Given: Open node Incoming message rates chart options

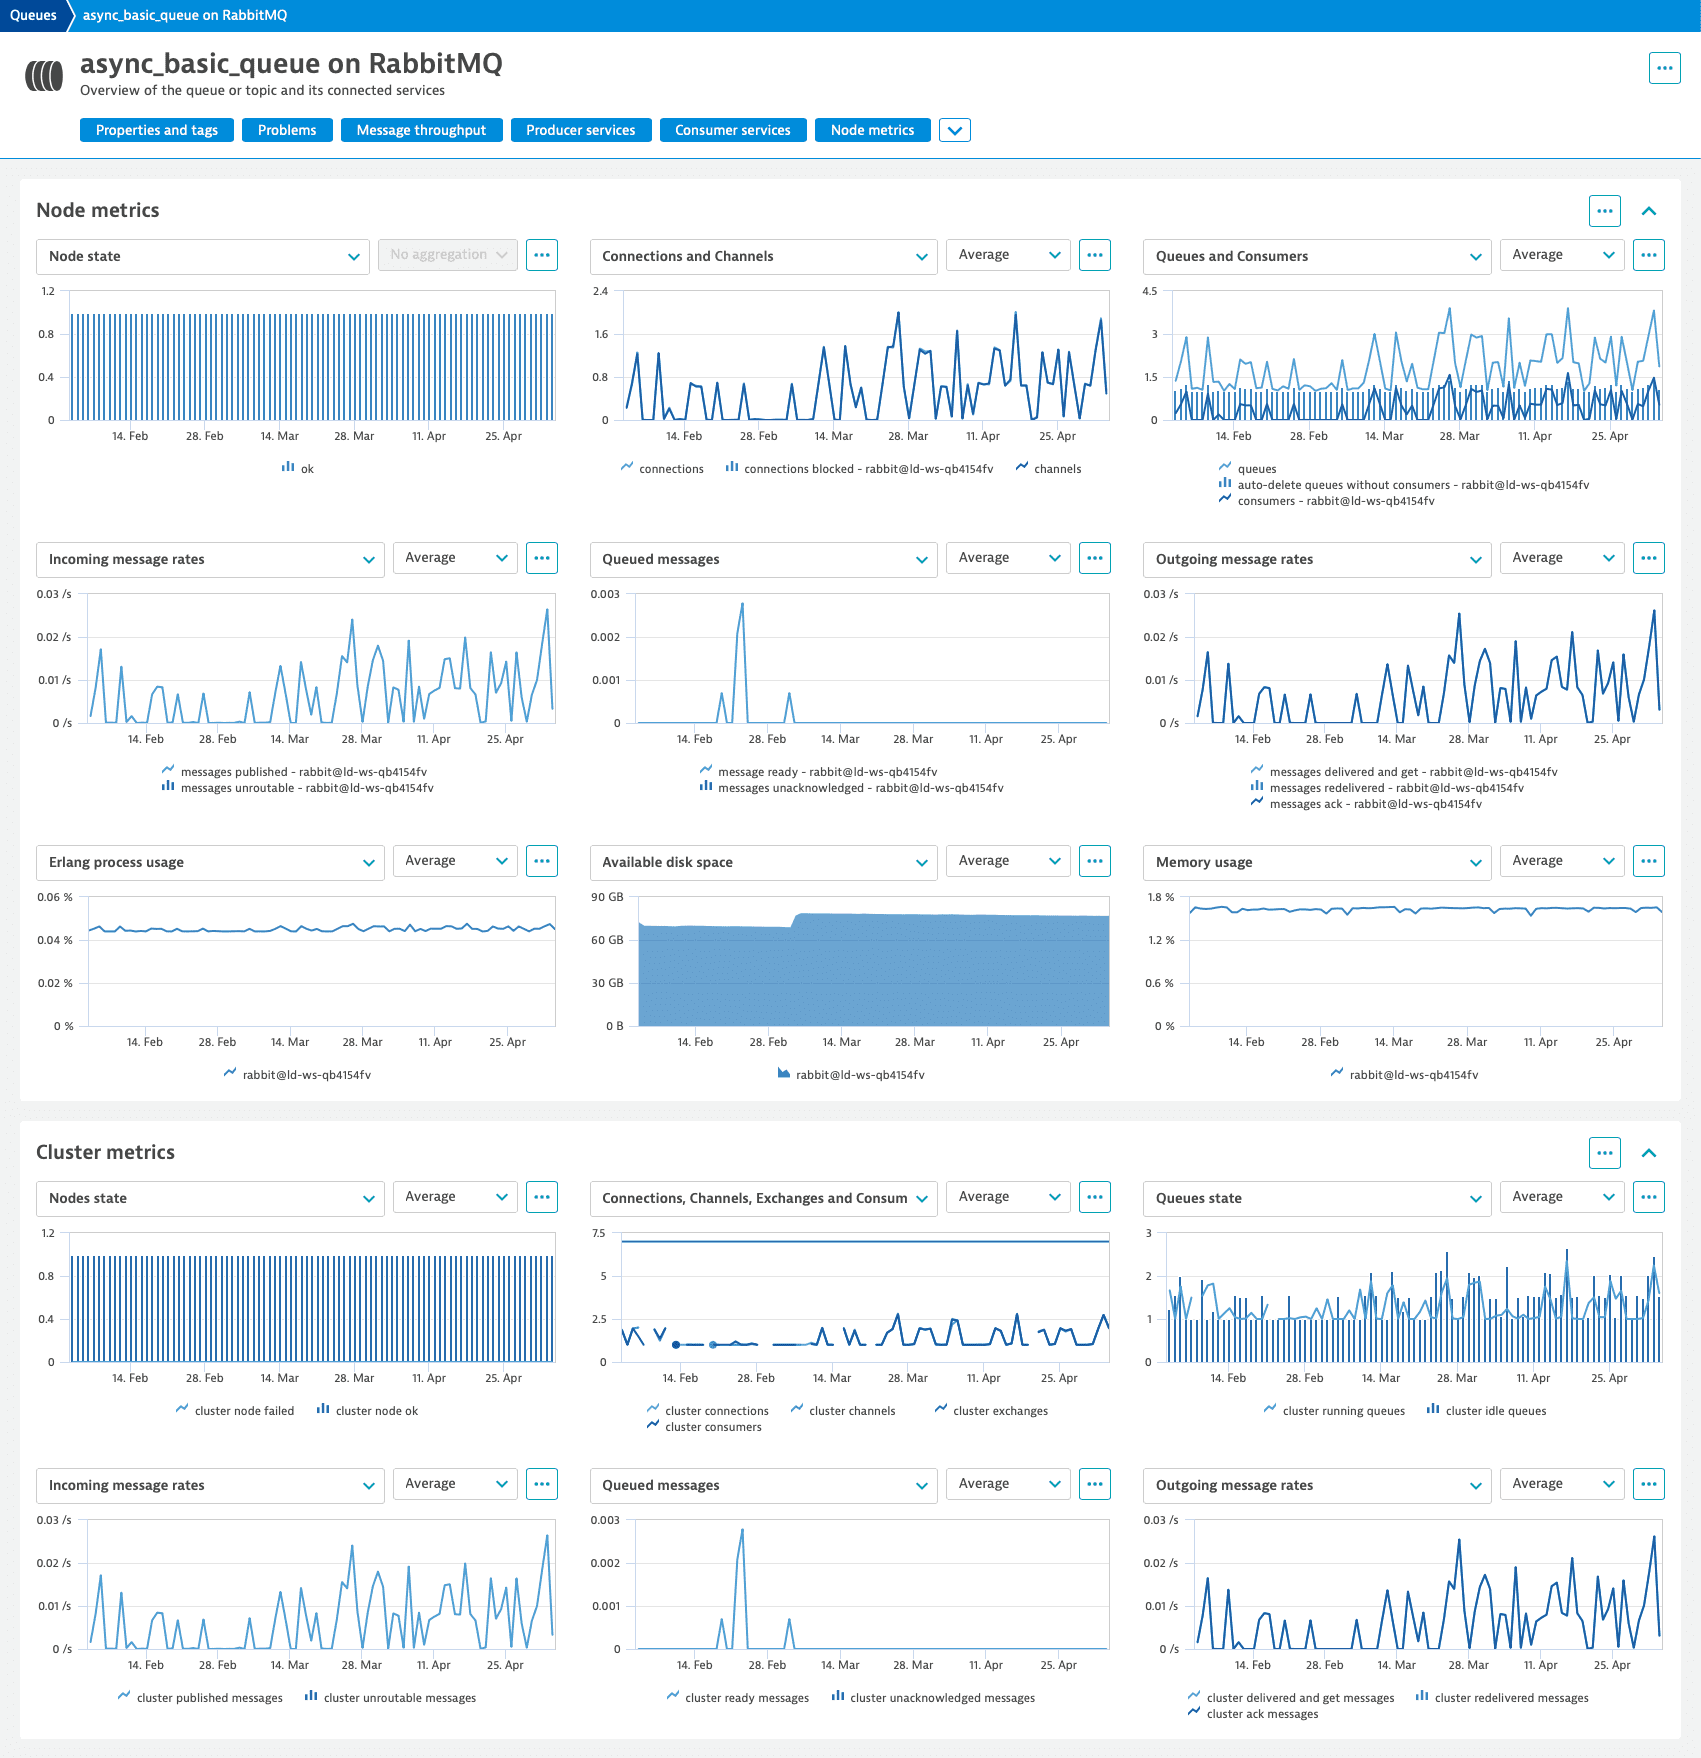Looking at the screenshot, I should click(x=542, y=558).
